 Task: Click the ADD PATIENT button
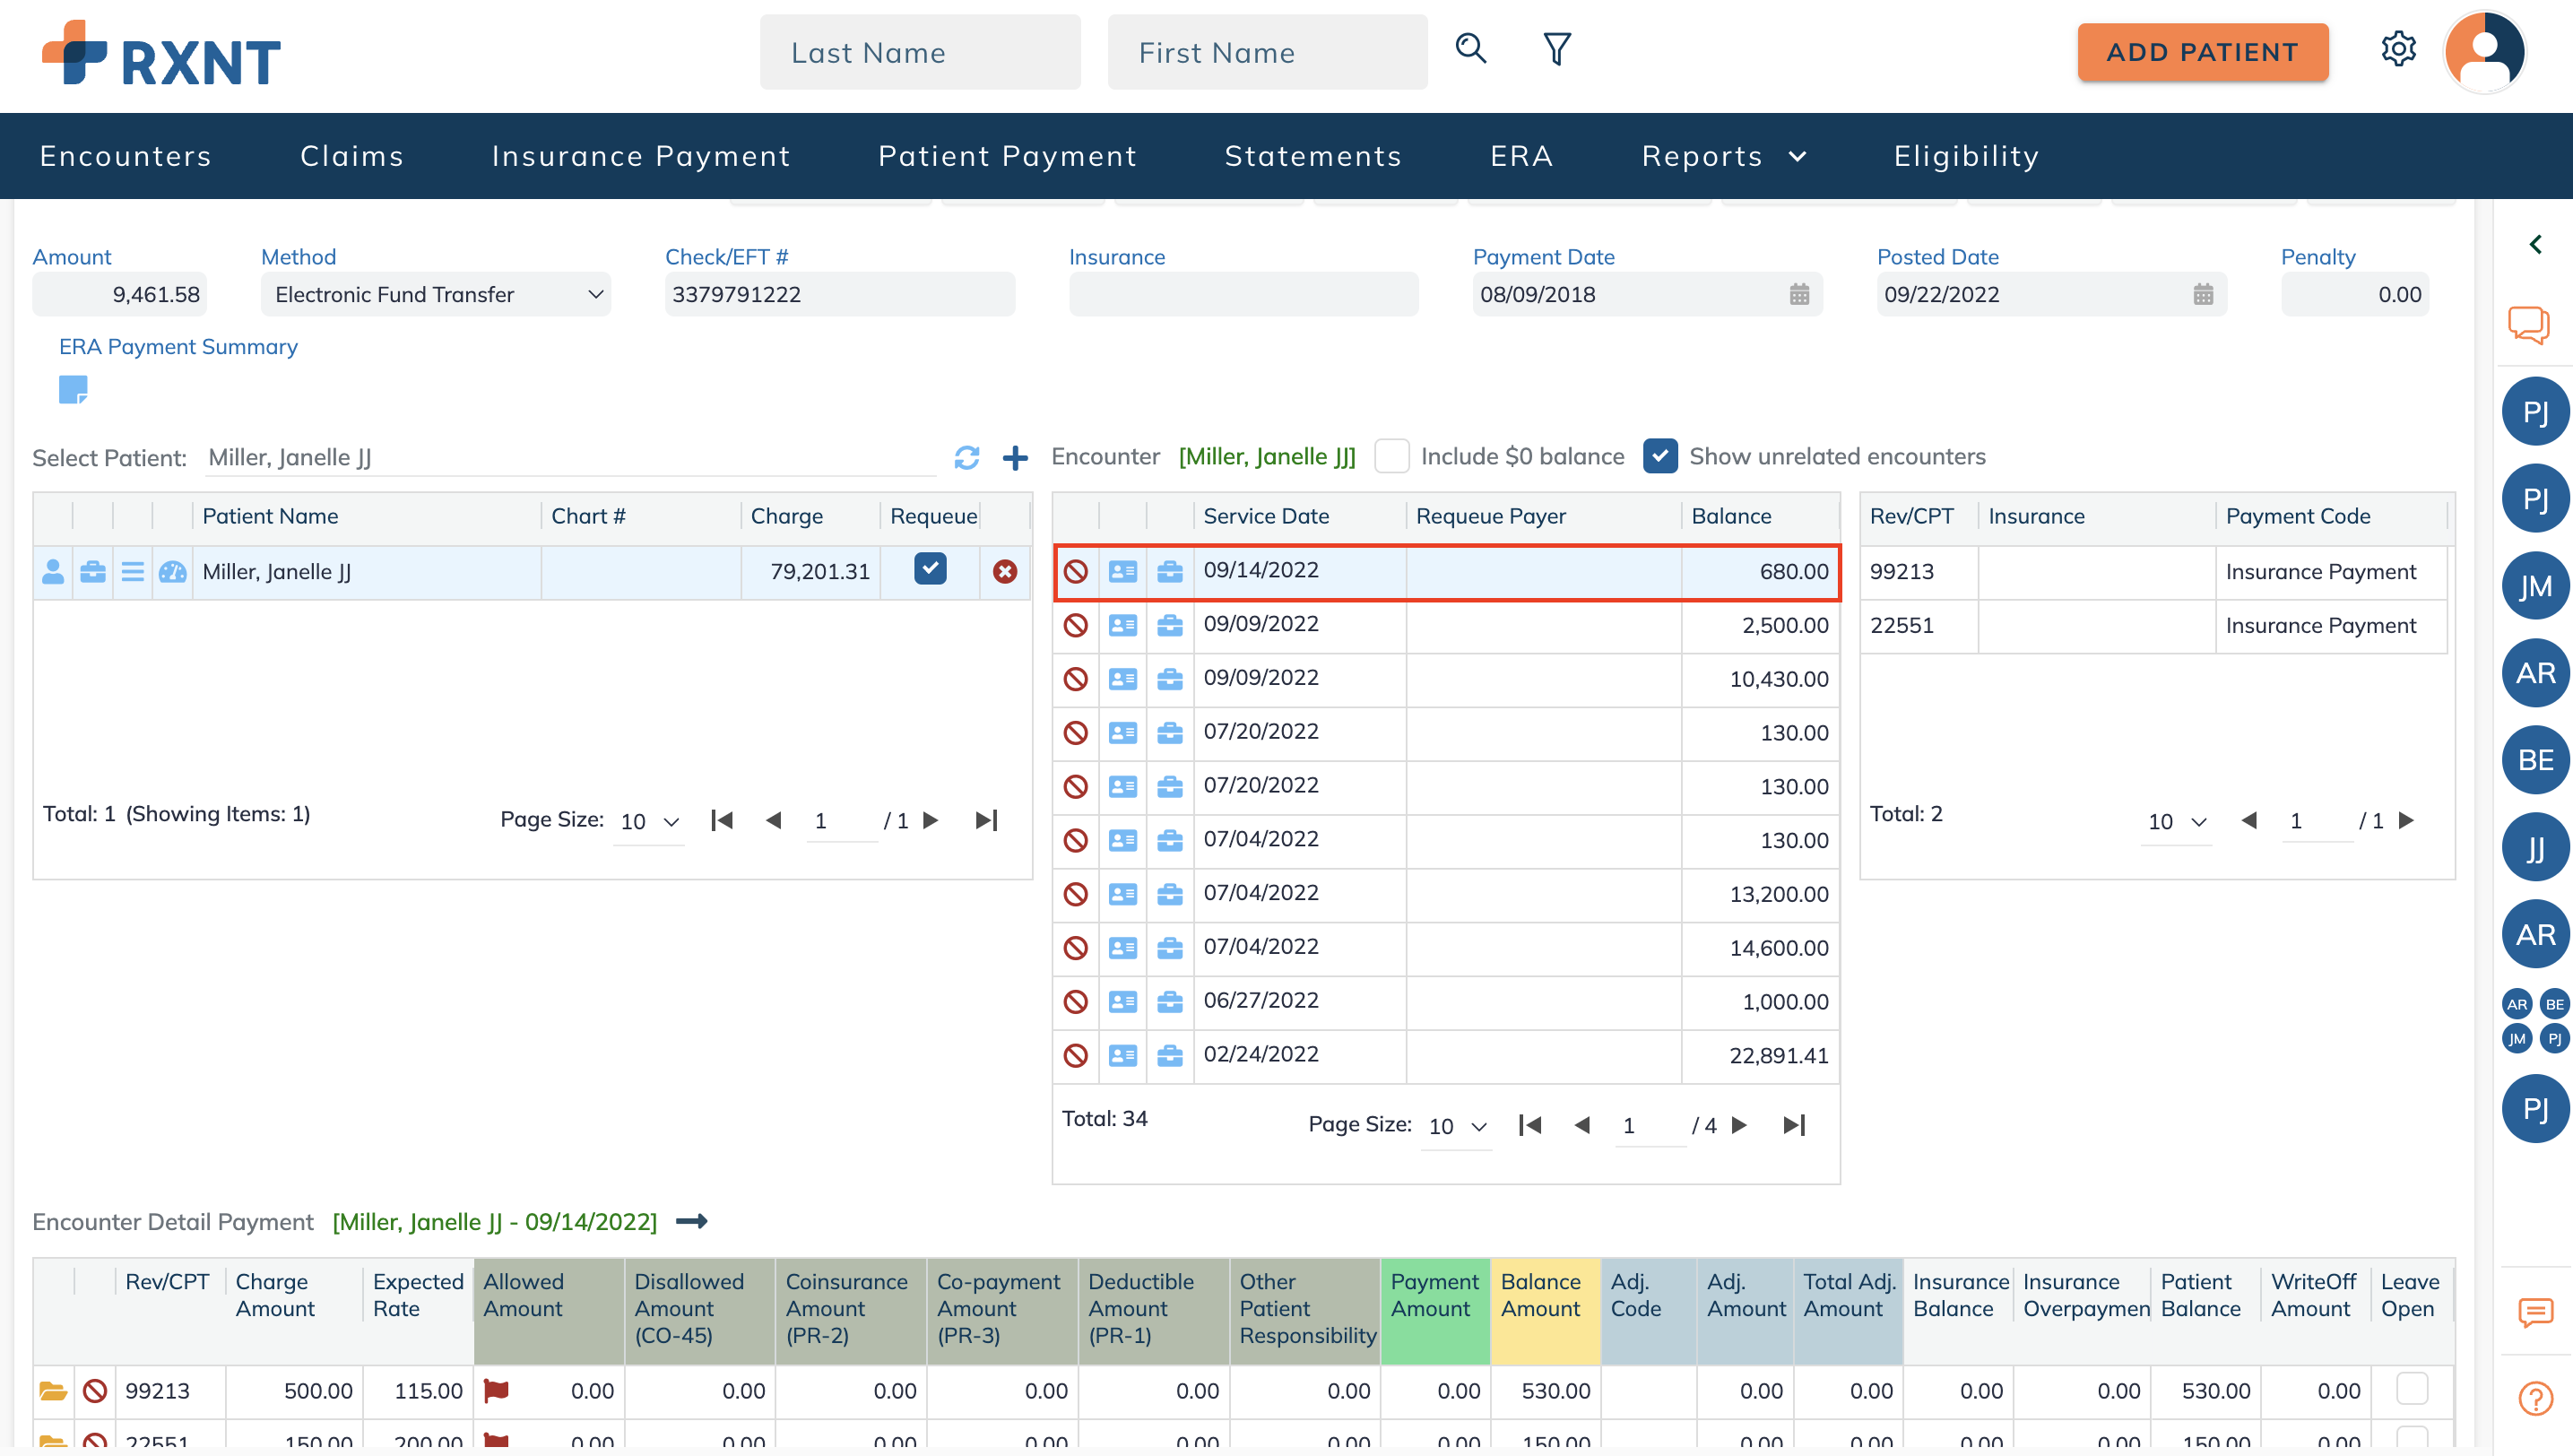2202,52
